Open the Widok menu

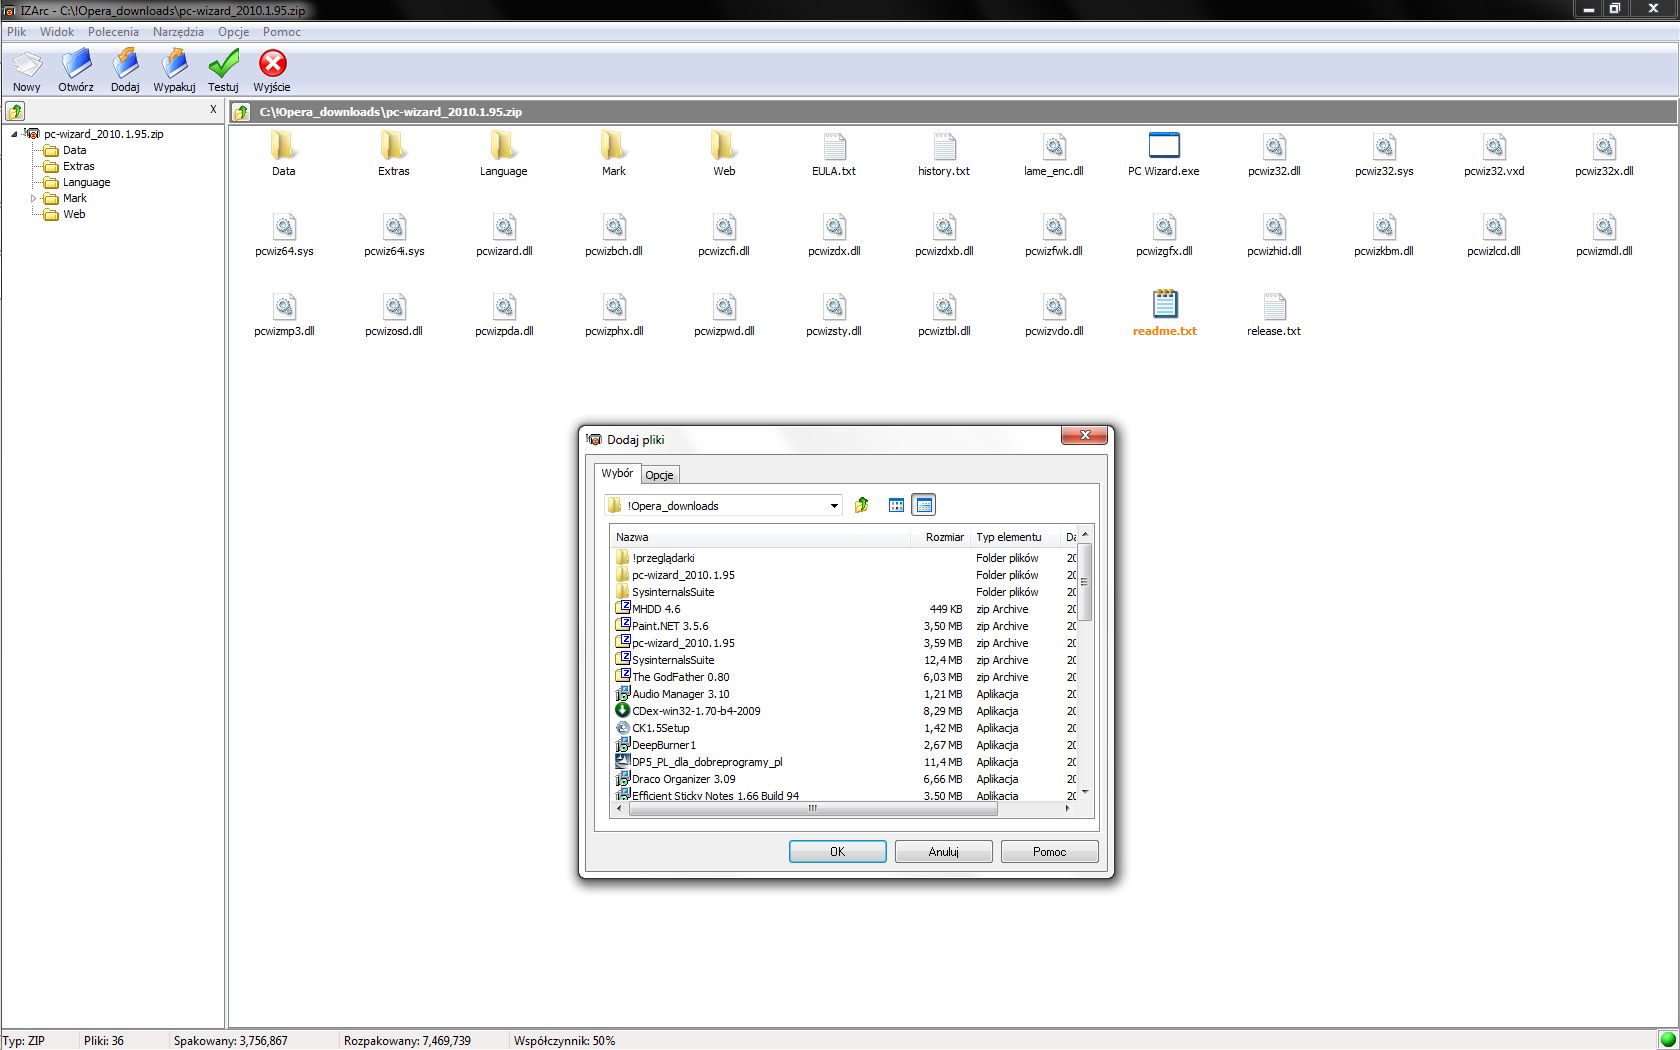click(57, 32)
